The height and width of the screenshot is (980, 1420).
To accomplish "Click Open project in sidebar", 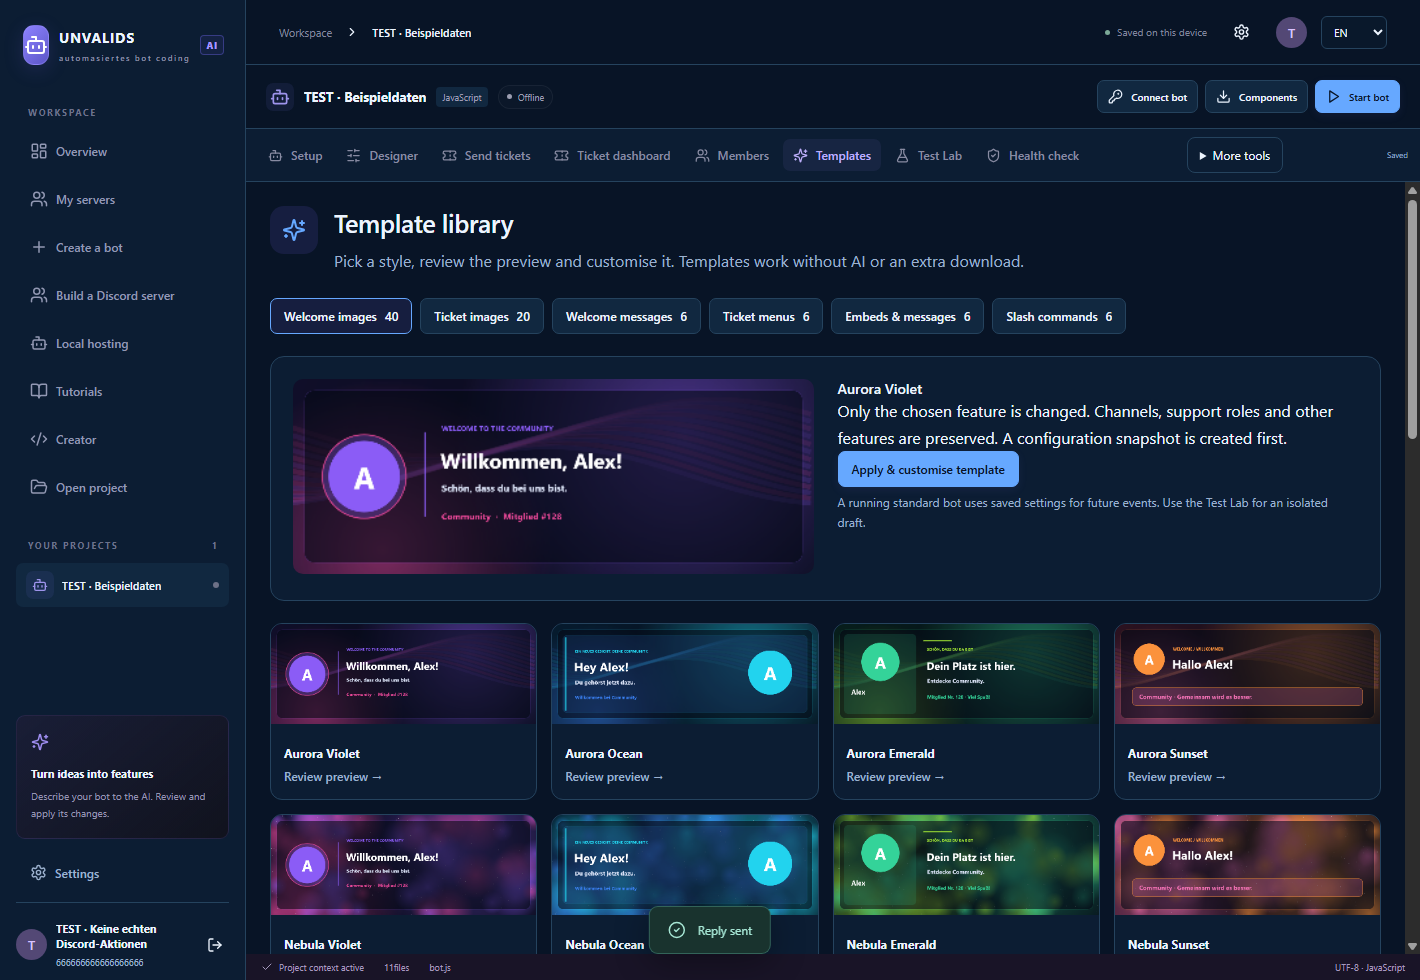I will [122, 488].
